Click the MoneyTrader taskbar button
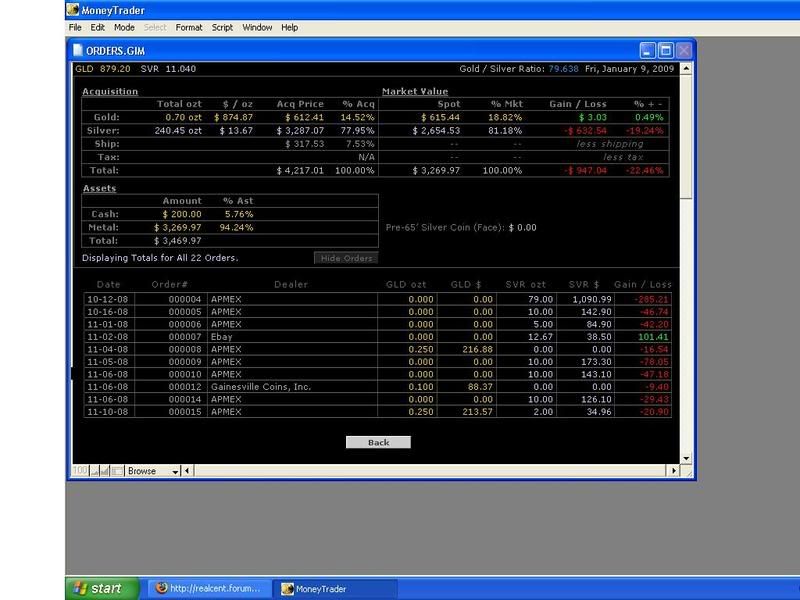The height and width of the screenshot is (600, 800). (x=334, y=589)
